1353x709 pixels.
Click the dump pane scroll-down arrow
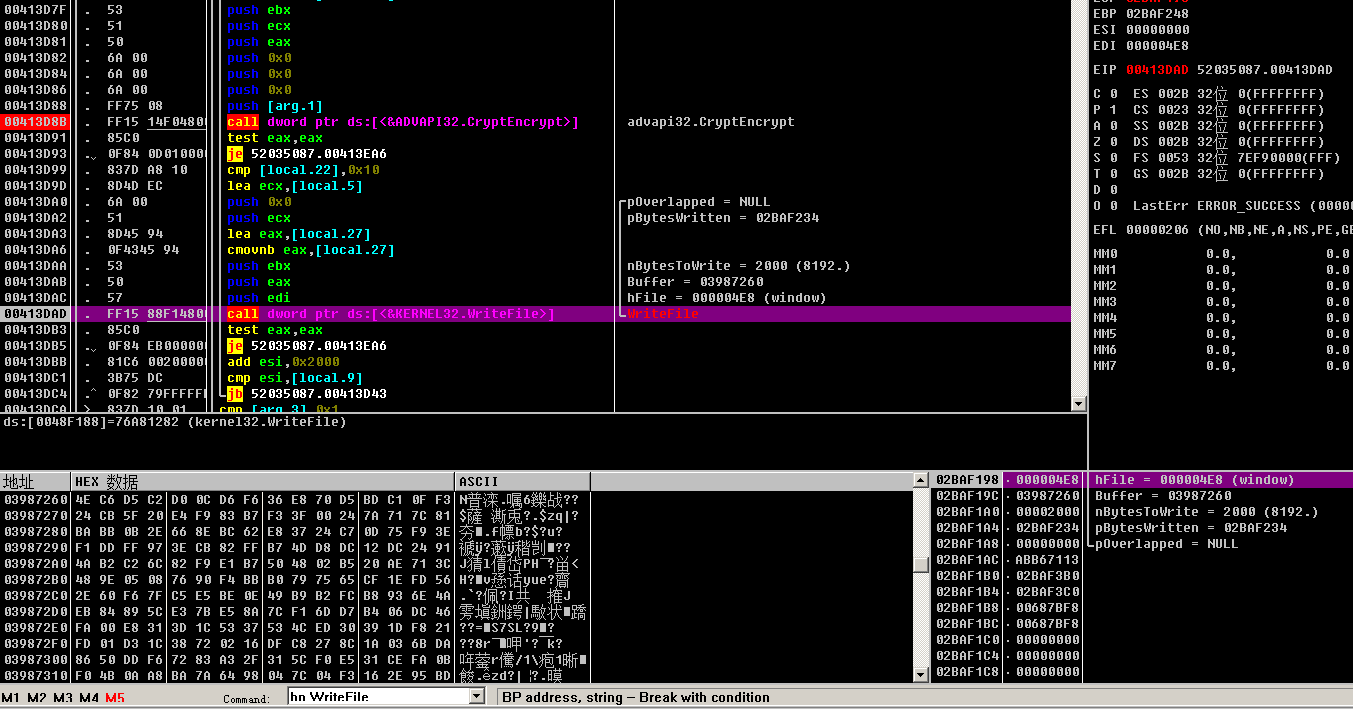pyautogui.click(x=920, y=676)
